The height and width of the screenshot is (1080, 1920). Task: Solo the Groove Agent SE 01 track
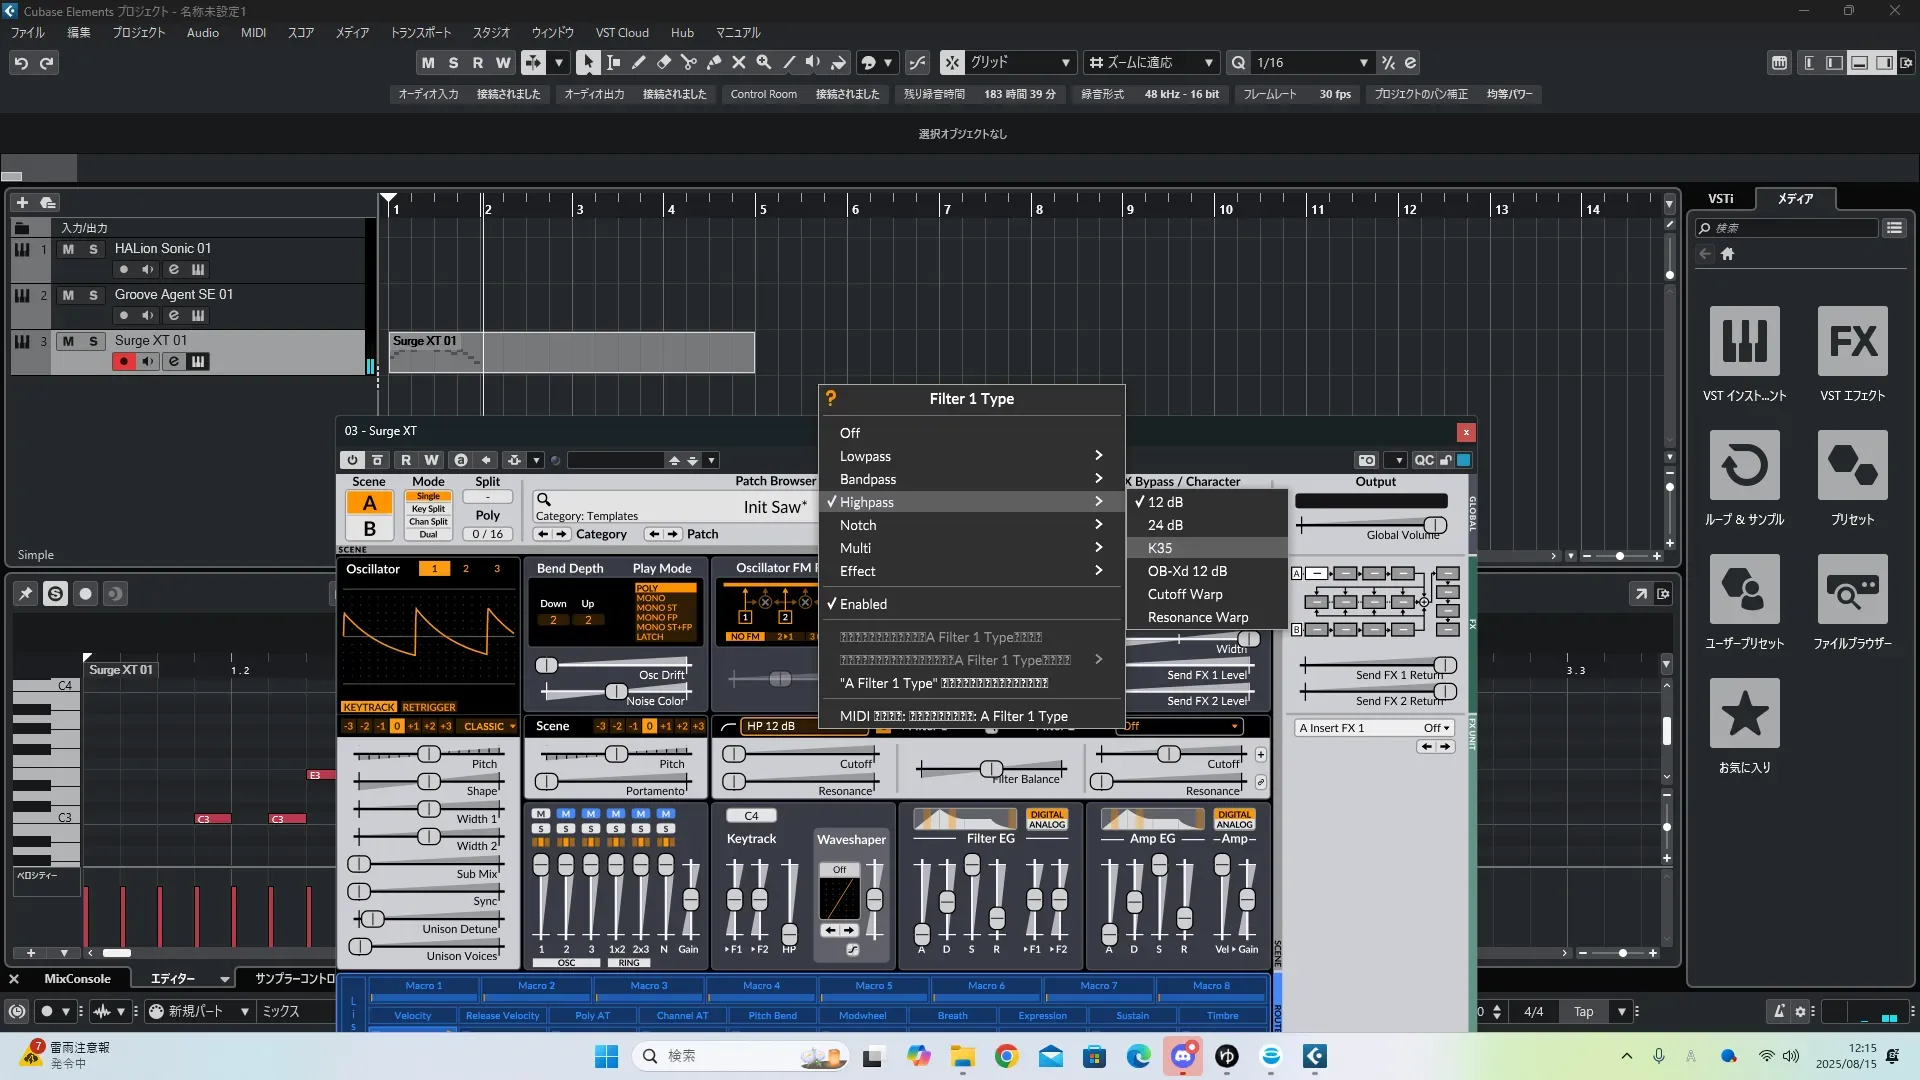point(93,295)
